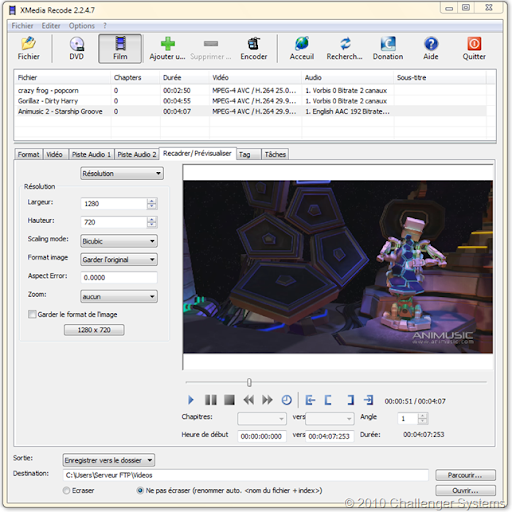Open the Fichier menu
The width and height of the screenshot is (512, 512).
pyautogui.click(x=22, y=26)
